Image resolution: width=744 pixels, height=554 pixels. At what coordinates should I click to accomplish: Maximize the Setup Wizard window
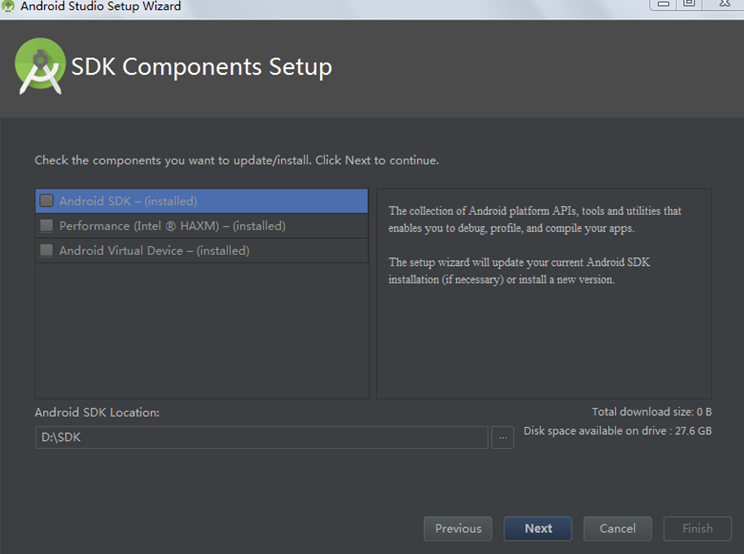[x=689, y=4]
